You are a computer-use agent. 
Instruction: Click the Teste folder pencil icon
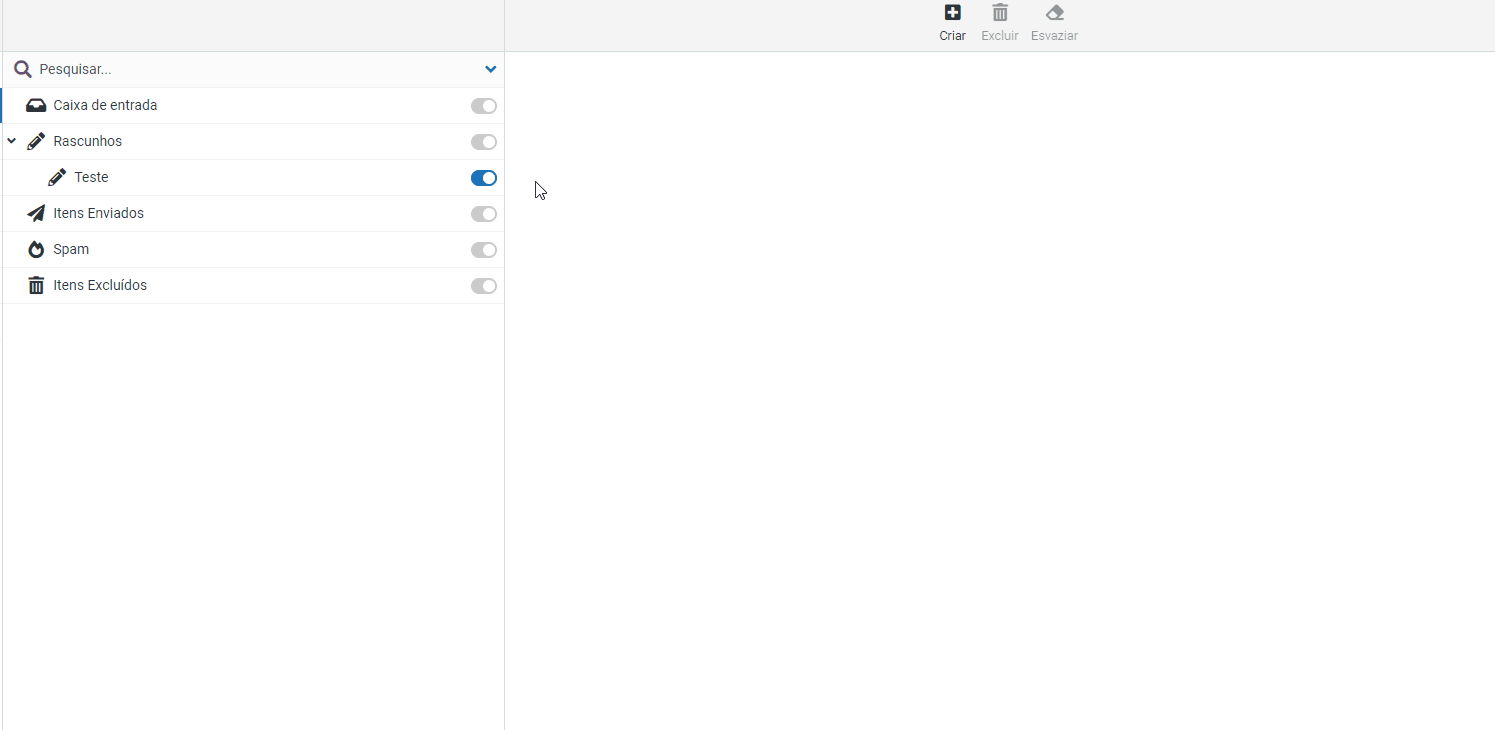tap(57, 178)
